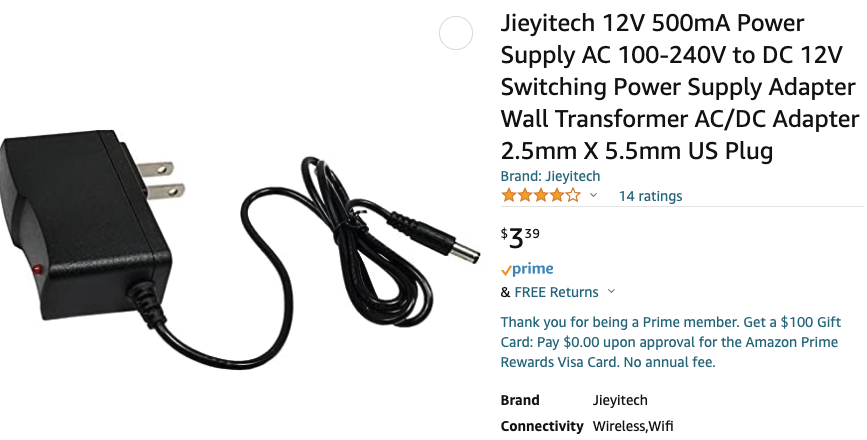This screenshot has height=440, width=867.
Task: Click the Jieyitech 12V 500mA product title
Action: pyautogui.click(x=680, y=87)
